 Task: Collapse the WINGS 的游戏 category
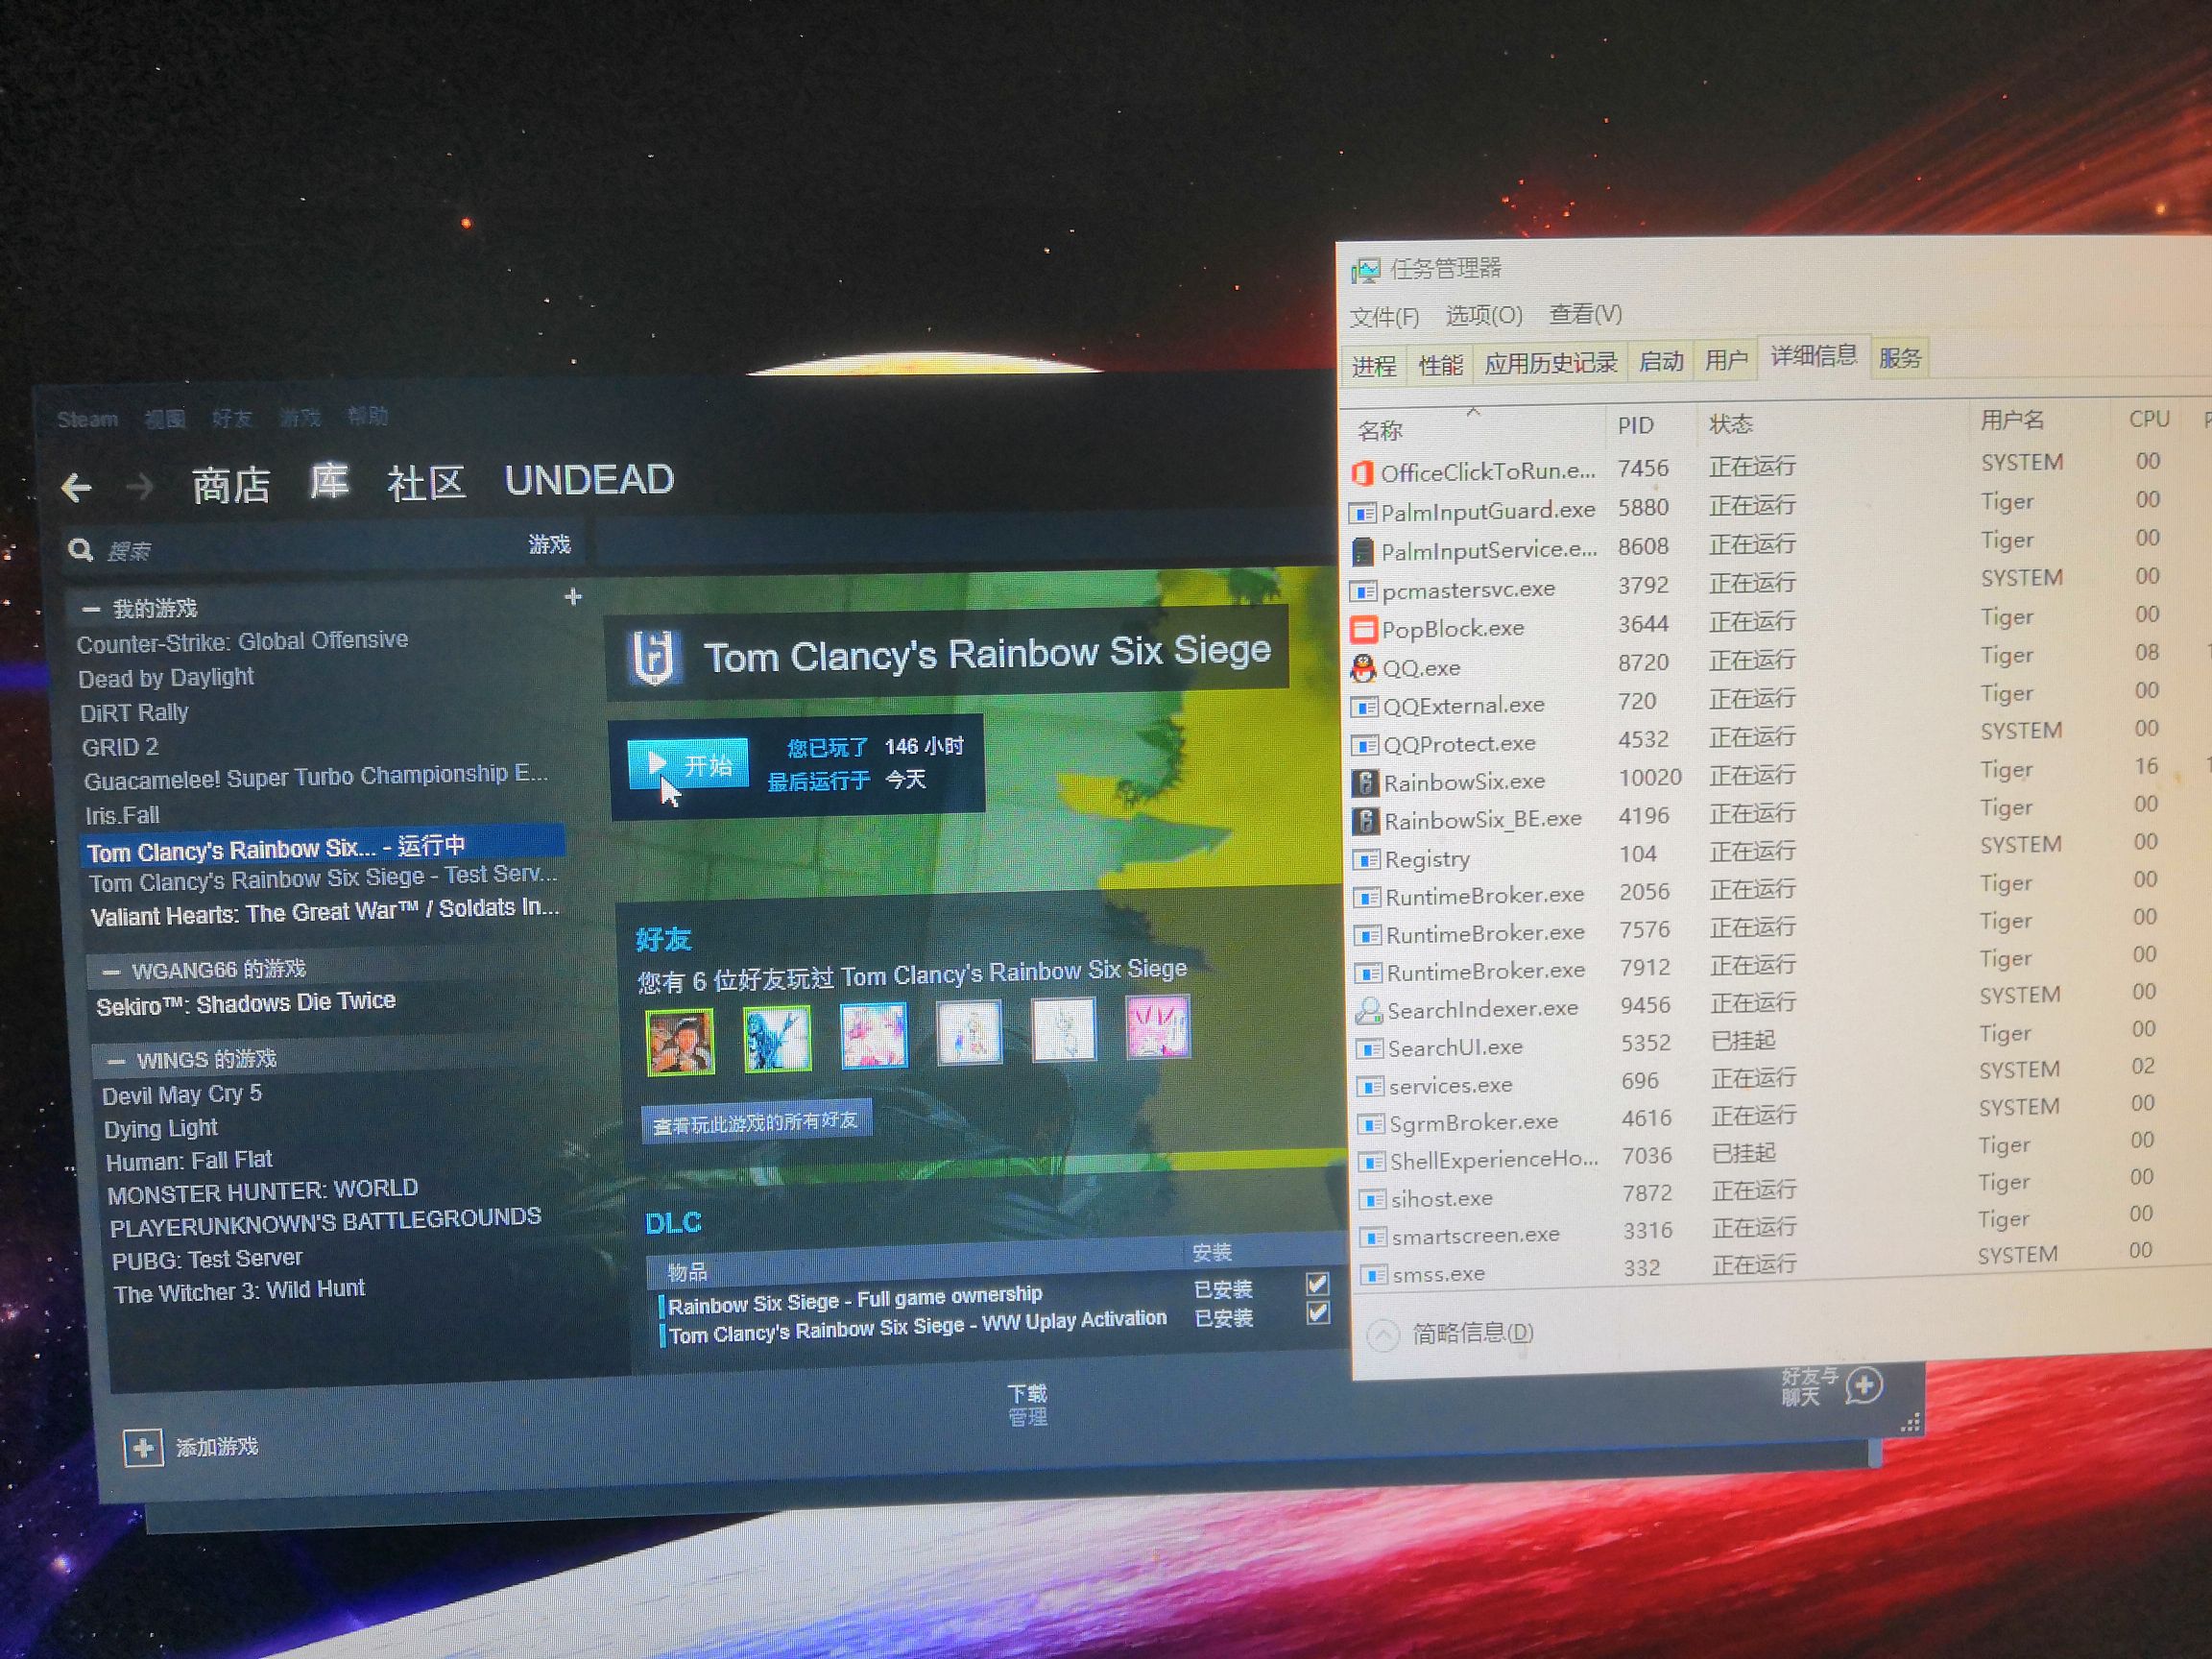click(x=116, y=1062)
